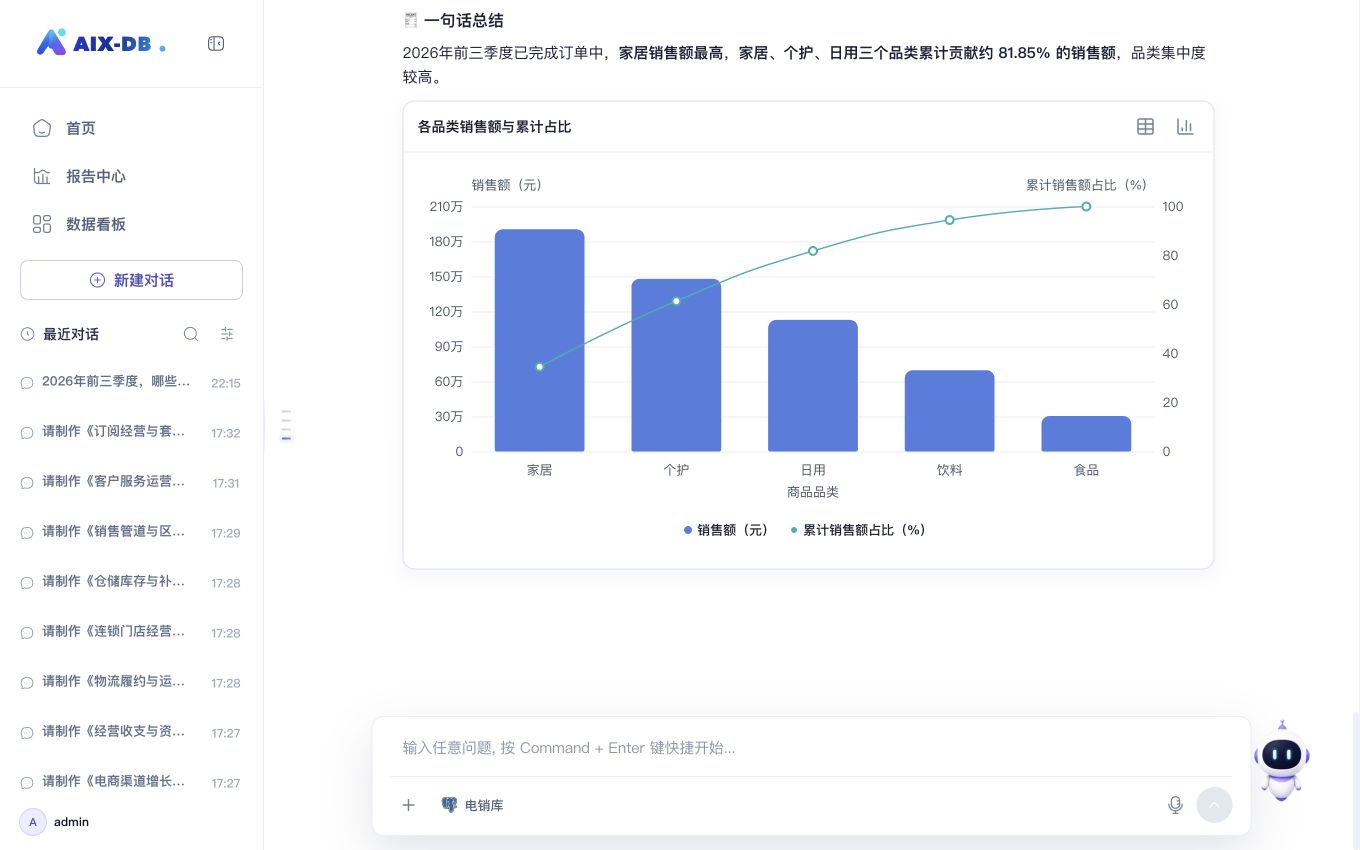Open the admin user profile
Image resolution: width=1360 pixels, height=850 pixels.
click(55, 822)
